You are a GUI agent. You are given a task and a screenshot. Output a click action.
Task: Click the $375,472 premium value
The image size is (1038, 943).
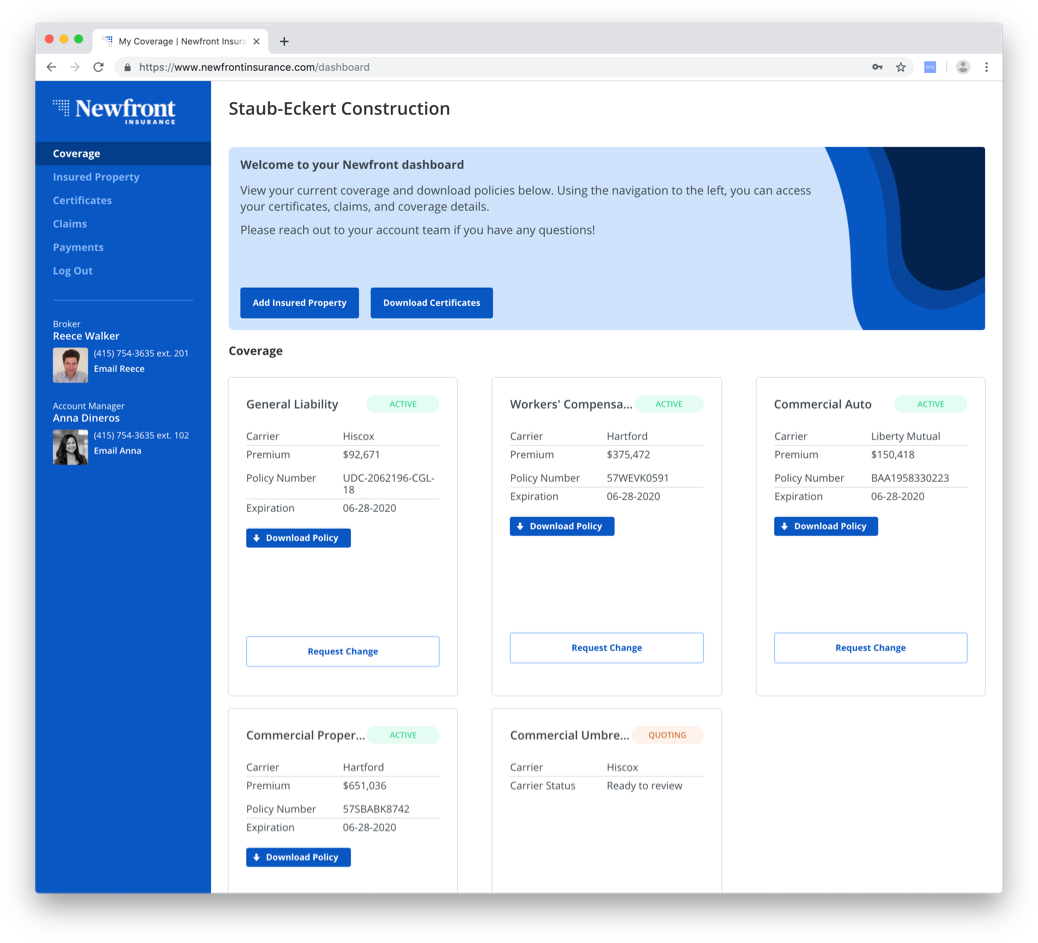tap(628, 455)
